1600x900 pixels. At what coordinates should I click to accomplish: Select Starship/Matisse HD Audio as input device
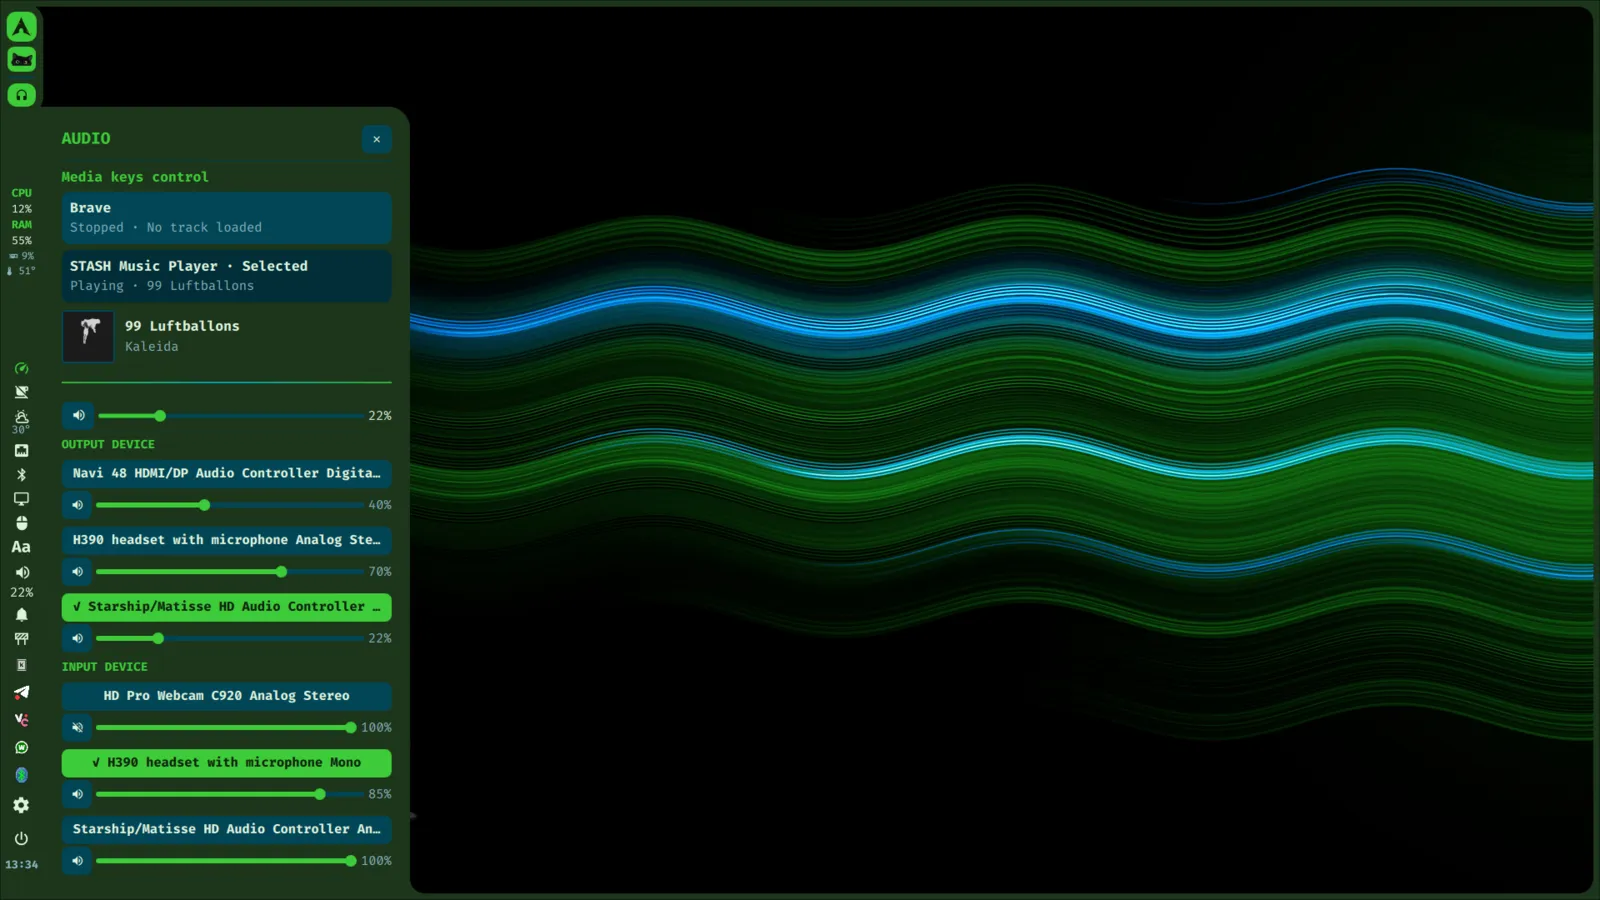(x=226, y=829)
